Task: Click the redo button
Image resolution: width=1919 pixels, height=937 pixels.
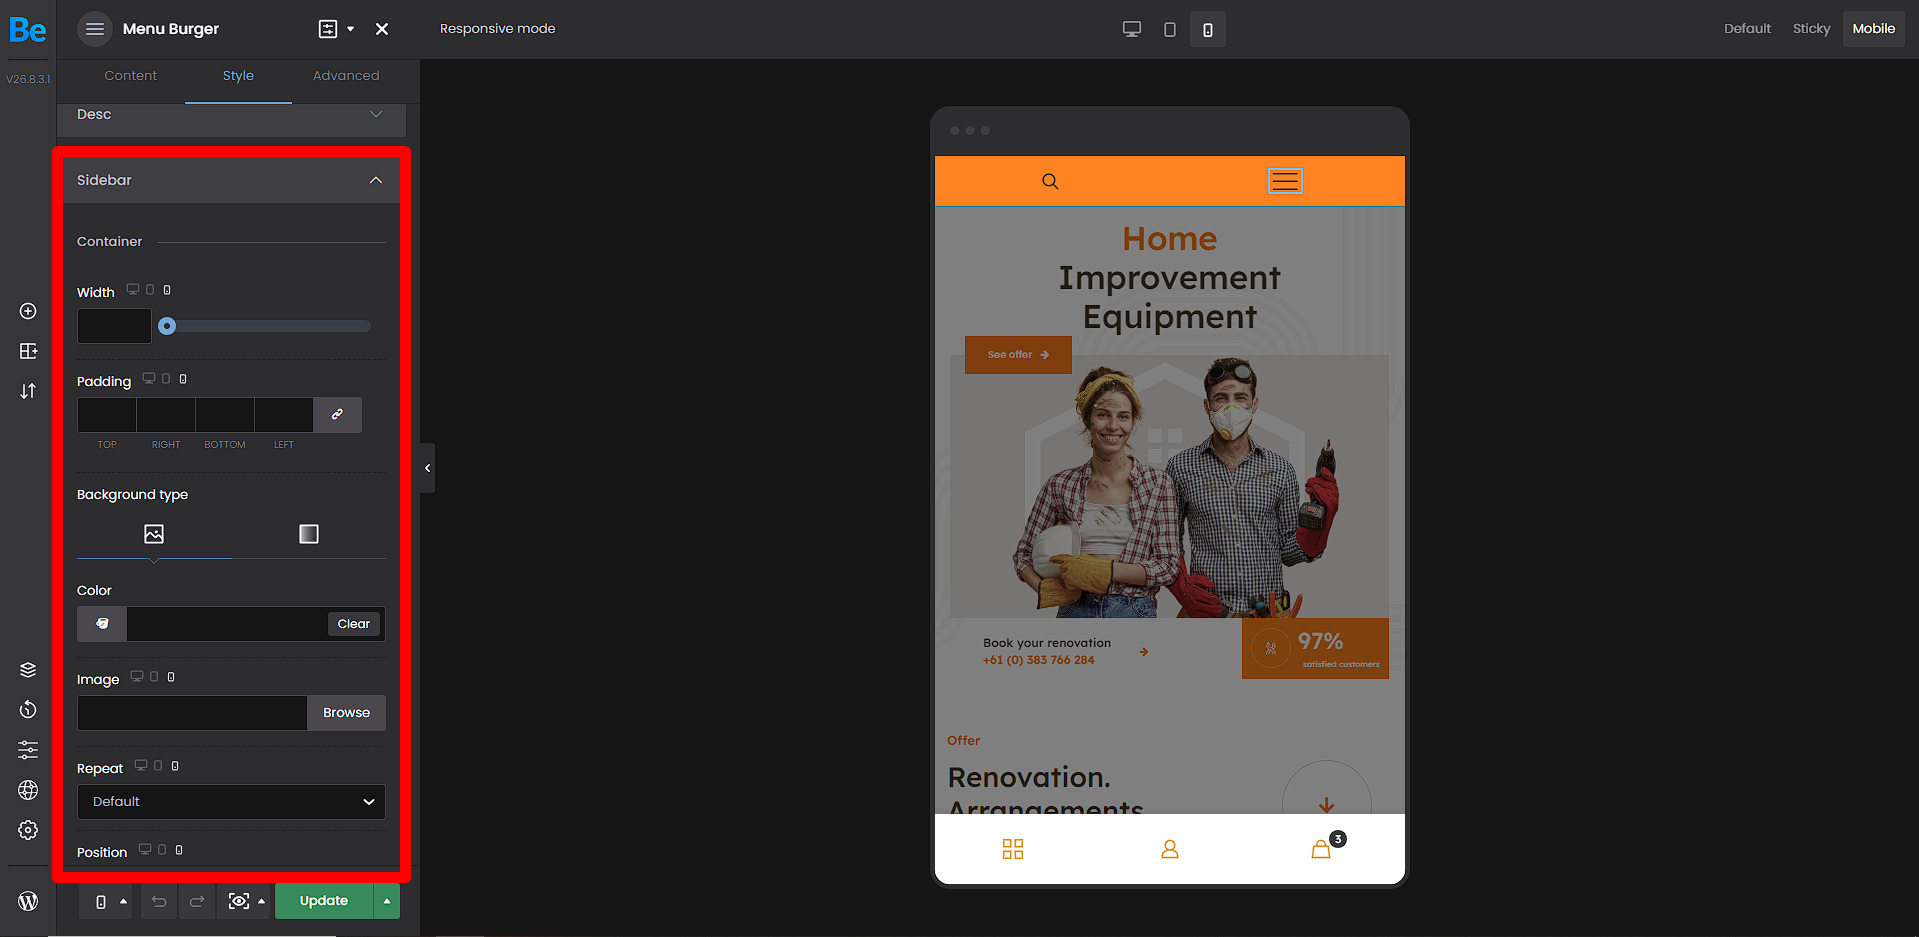Action: point(197,901)
